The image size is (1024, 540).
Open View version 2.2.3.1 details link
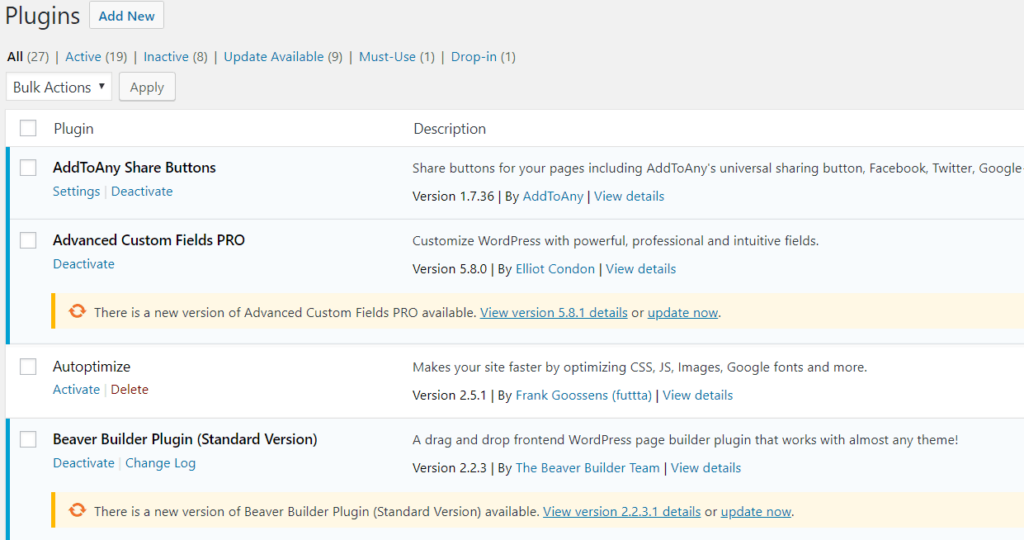(622, 512)
